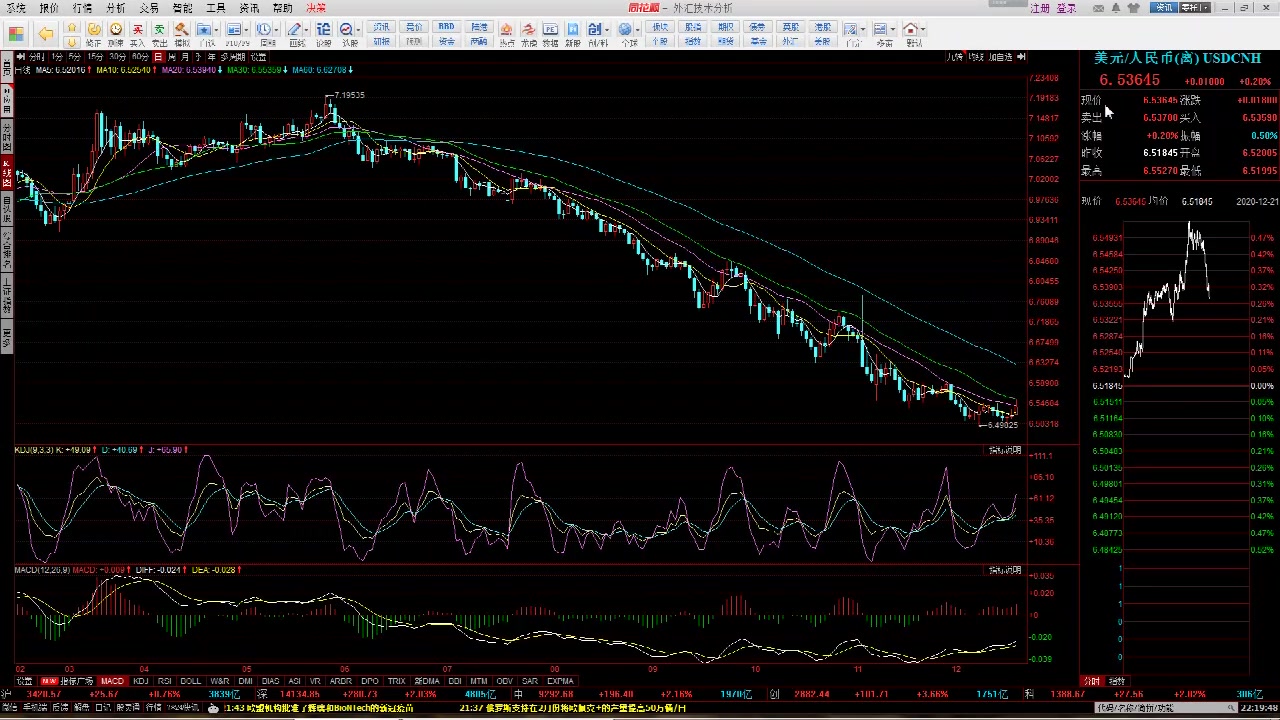This screenshot has height=720, width=1280.
Task: Expand the F10/F9 dropdown arrow
Action: 247,30
